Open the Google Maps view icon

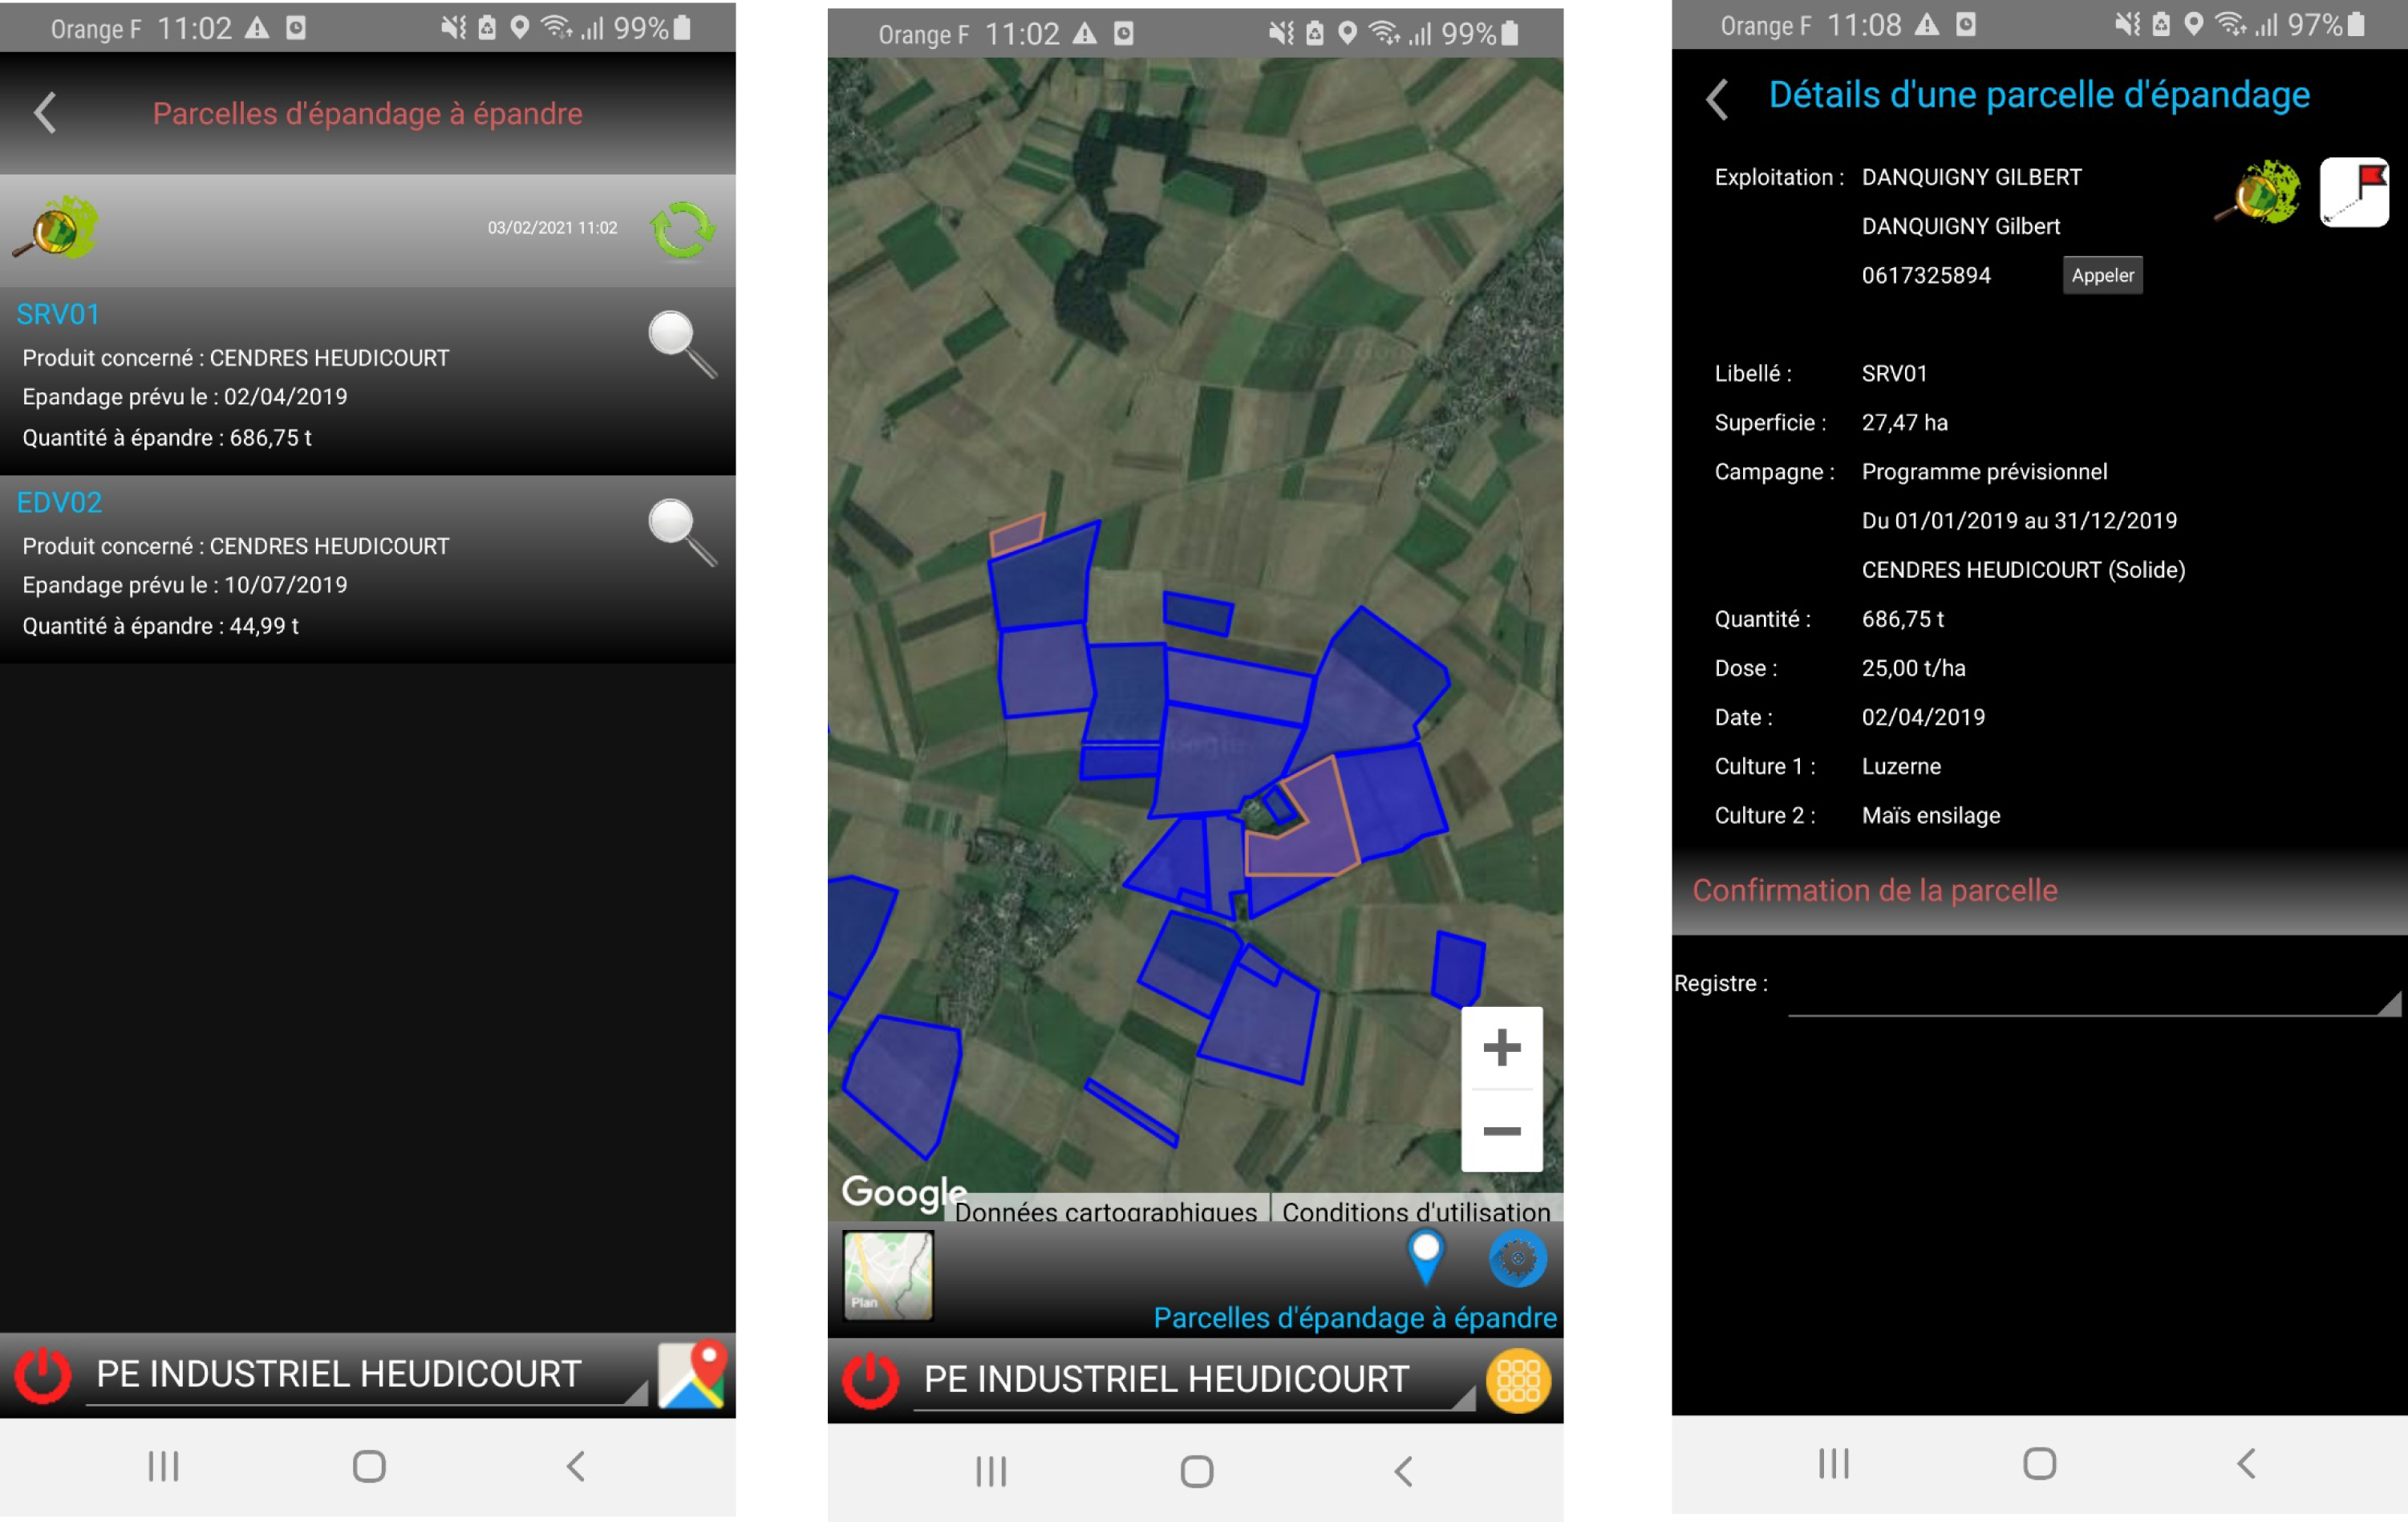pos(691,1374)
